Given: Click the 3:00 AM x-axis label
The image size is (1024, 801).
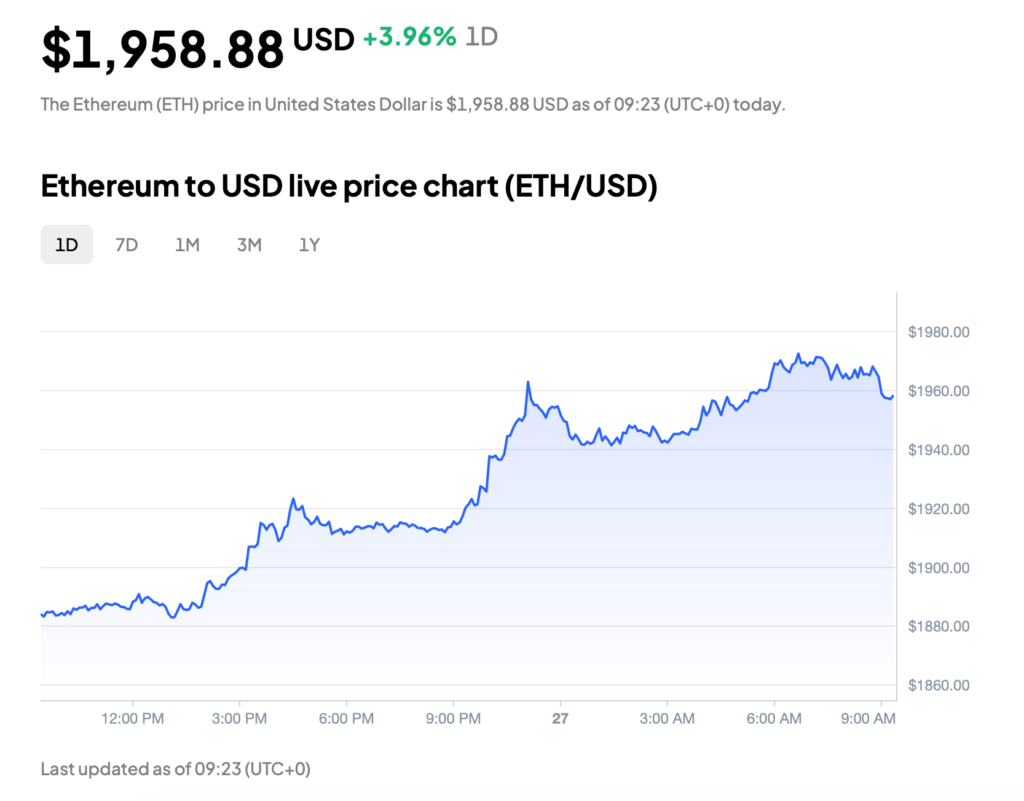Looking at the screenshot, I should pos(667,719).
